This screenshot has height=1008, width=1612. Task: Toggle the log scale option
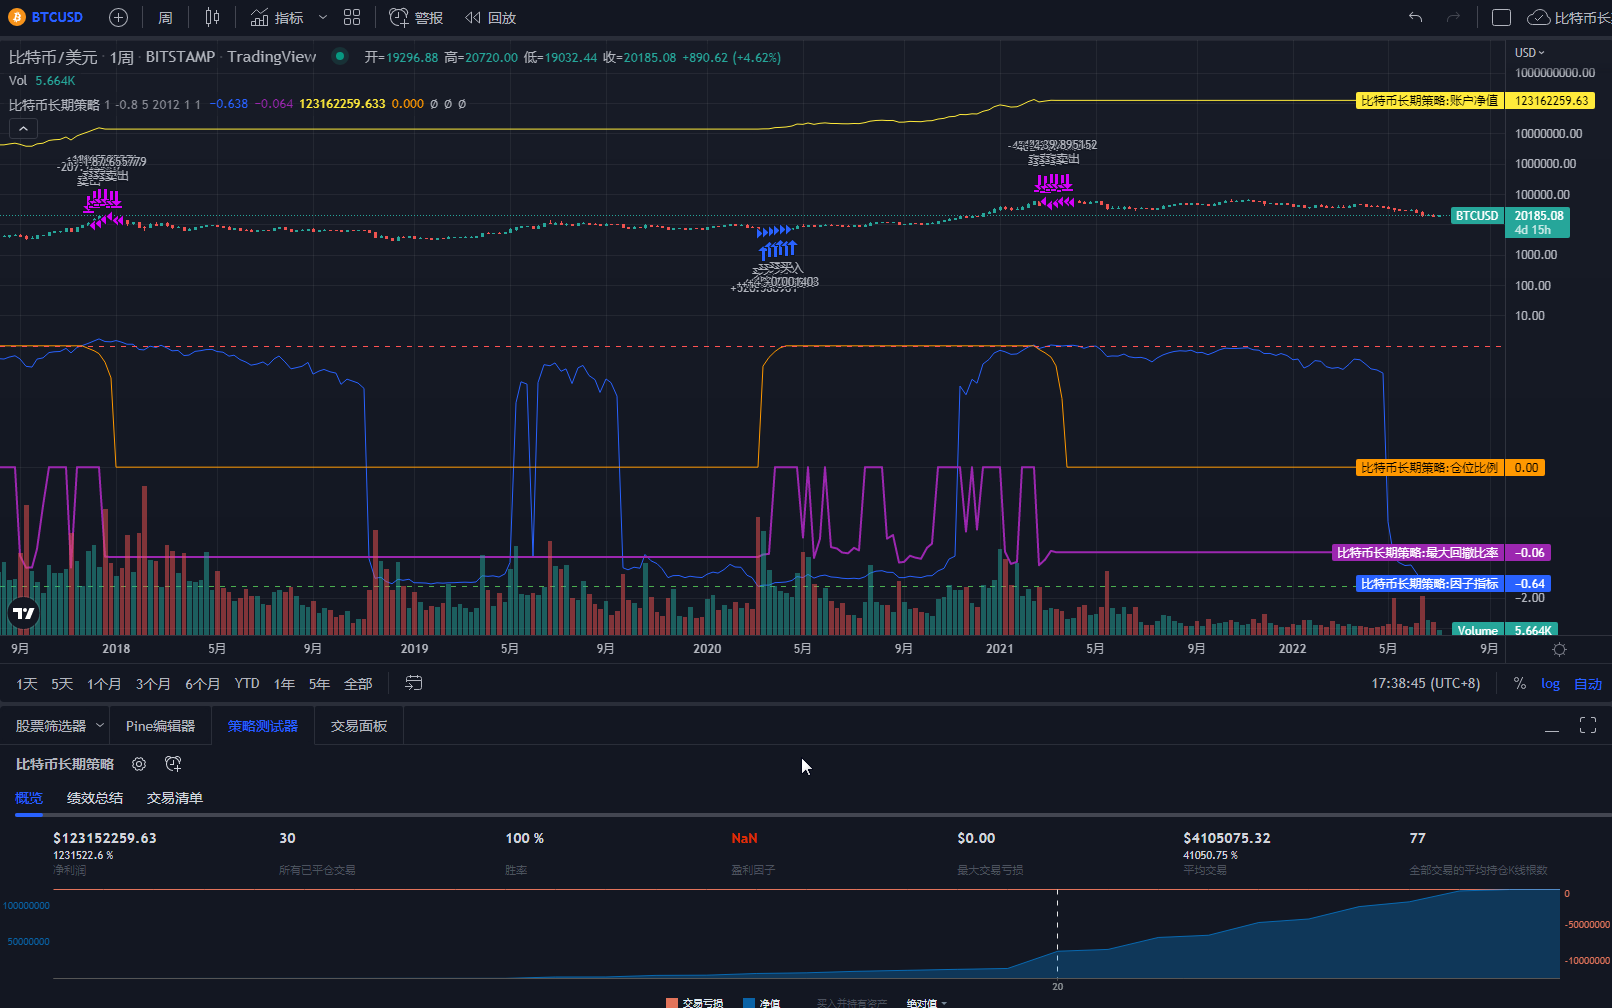pyautogui.click(x=1550, y=683)
